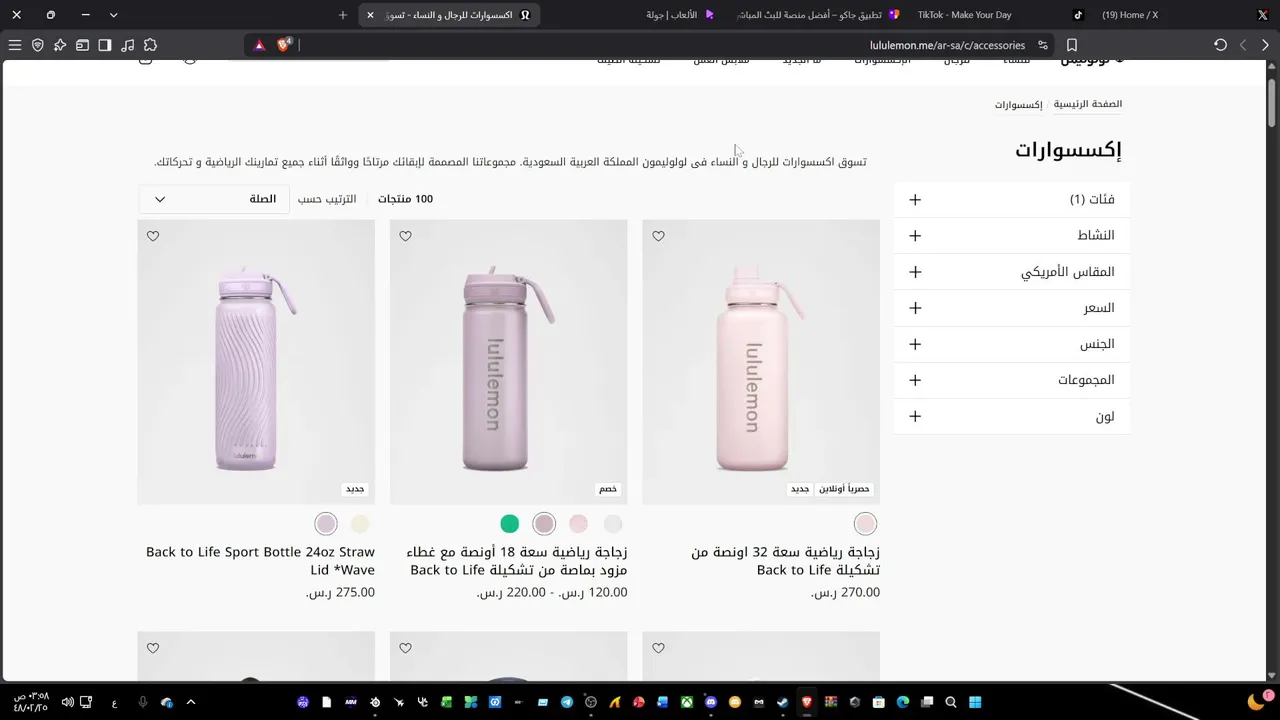Expand the المجموعات collections filter
The image size is (1280, 720).
(1012, 380)
